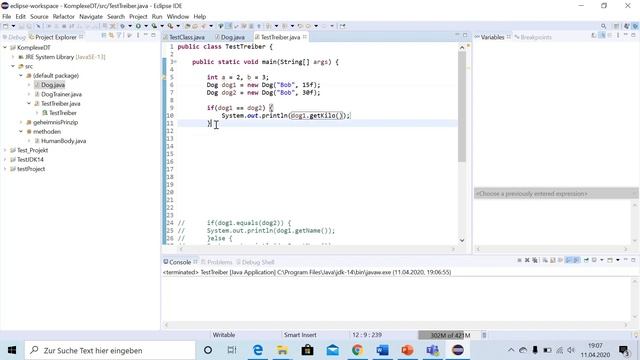Minimize the Console view
Image resolution: width=640 pixels, height=360 pixels.
(625, 260)
